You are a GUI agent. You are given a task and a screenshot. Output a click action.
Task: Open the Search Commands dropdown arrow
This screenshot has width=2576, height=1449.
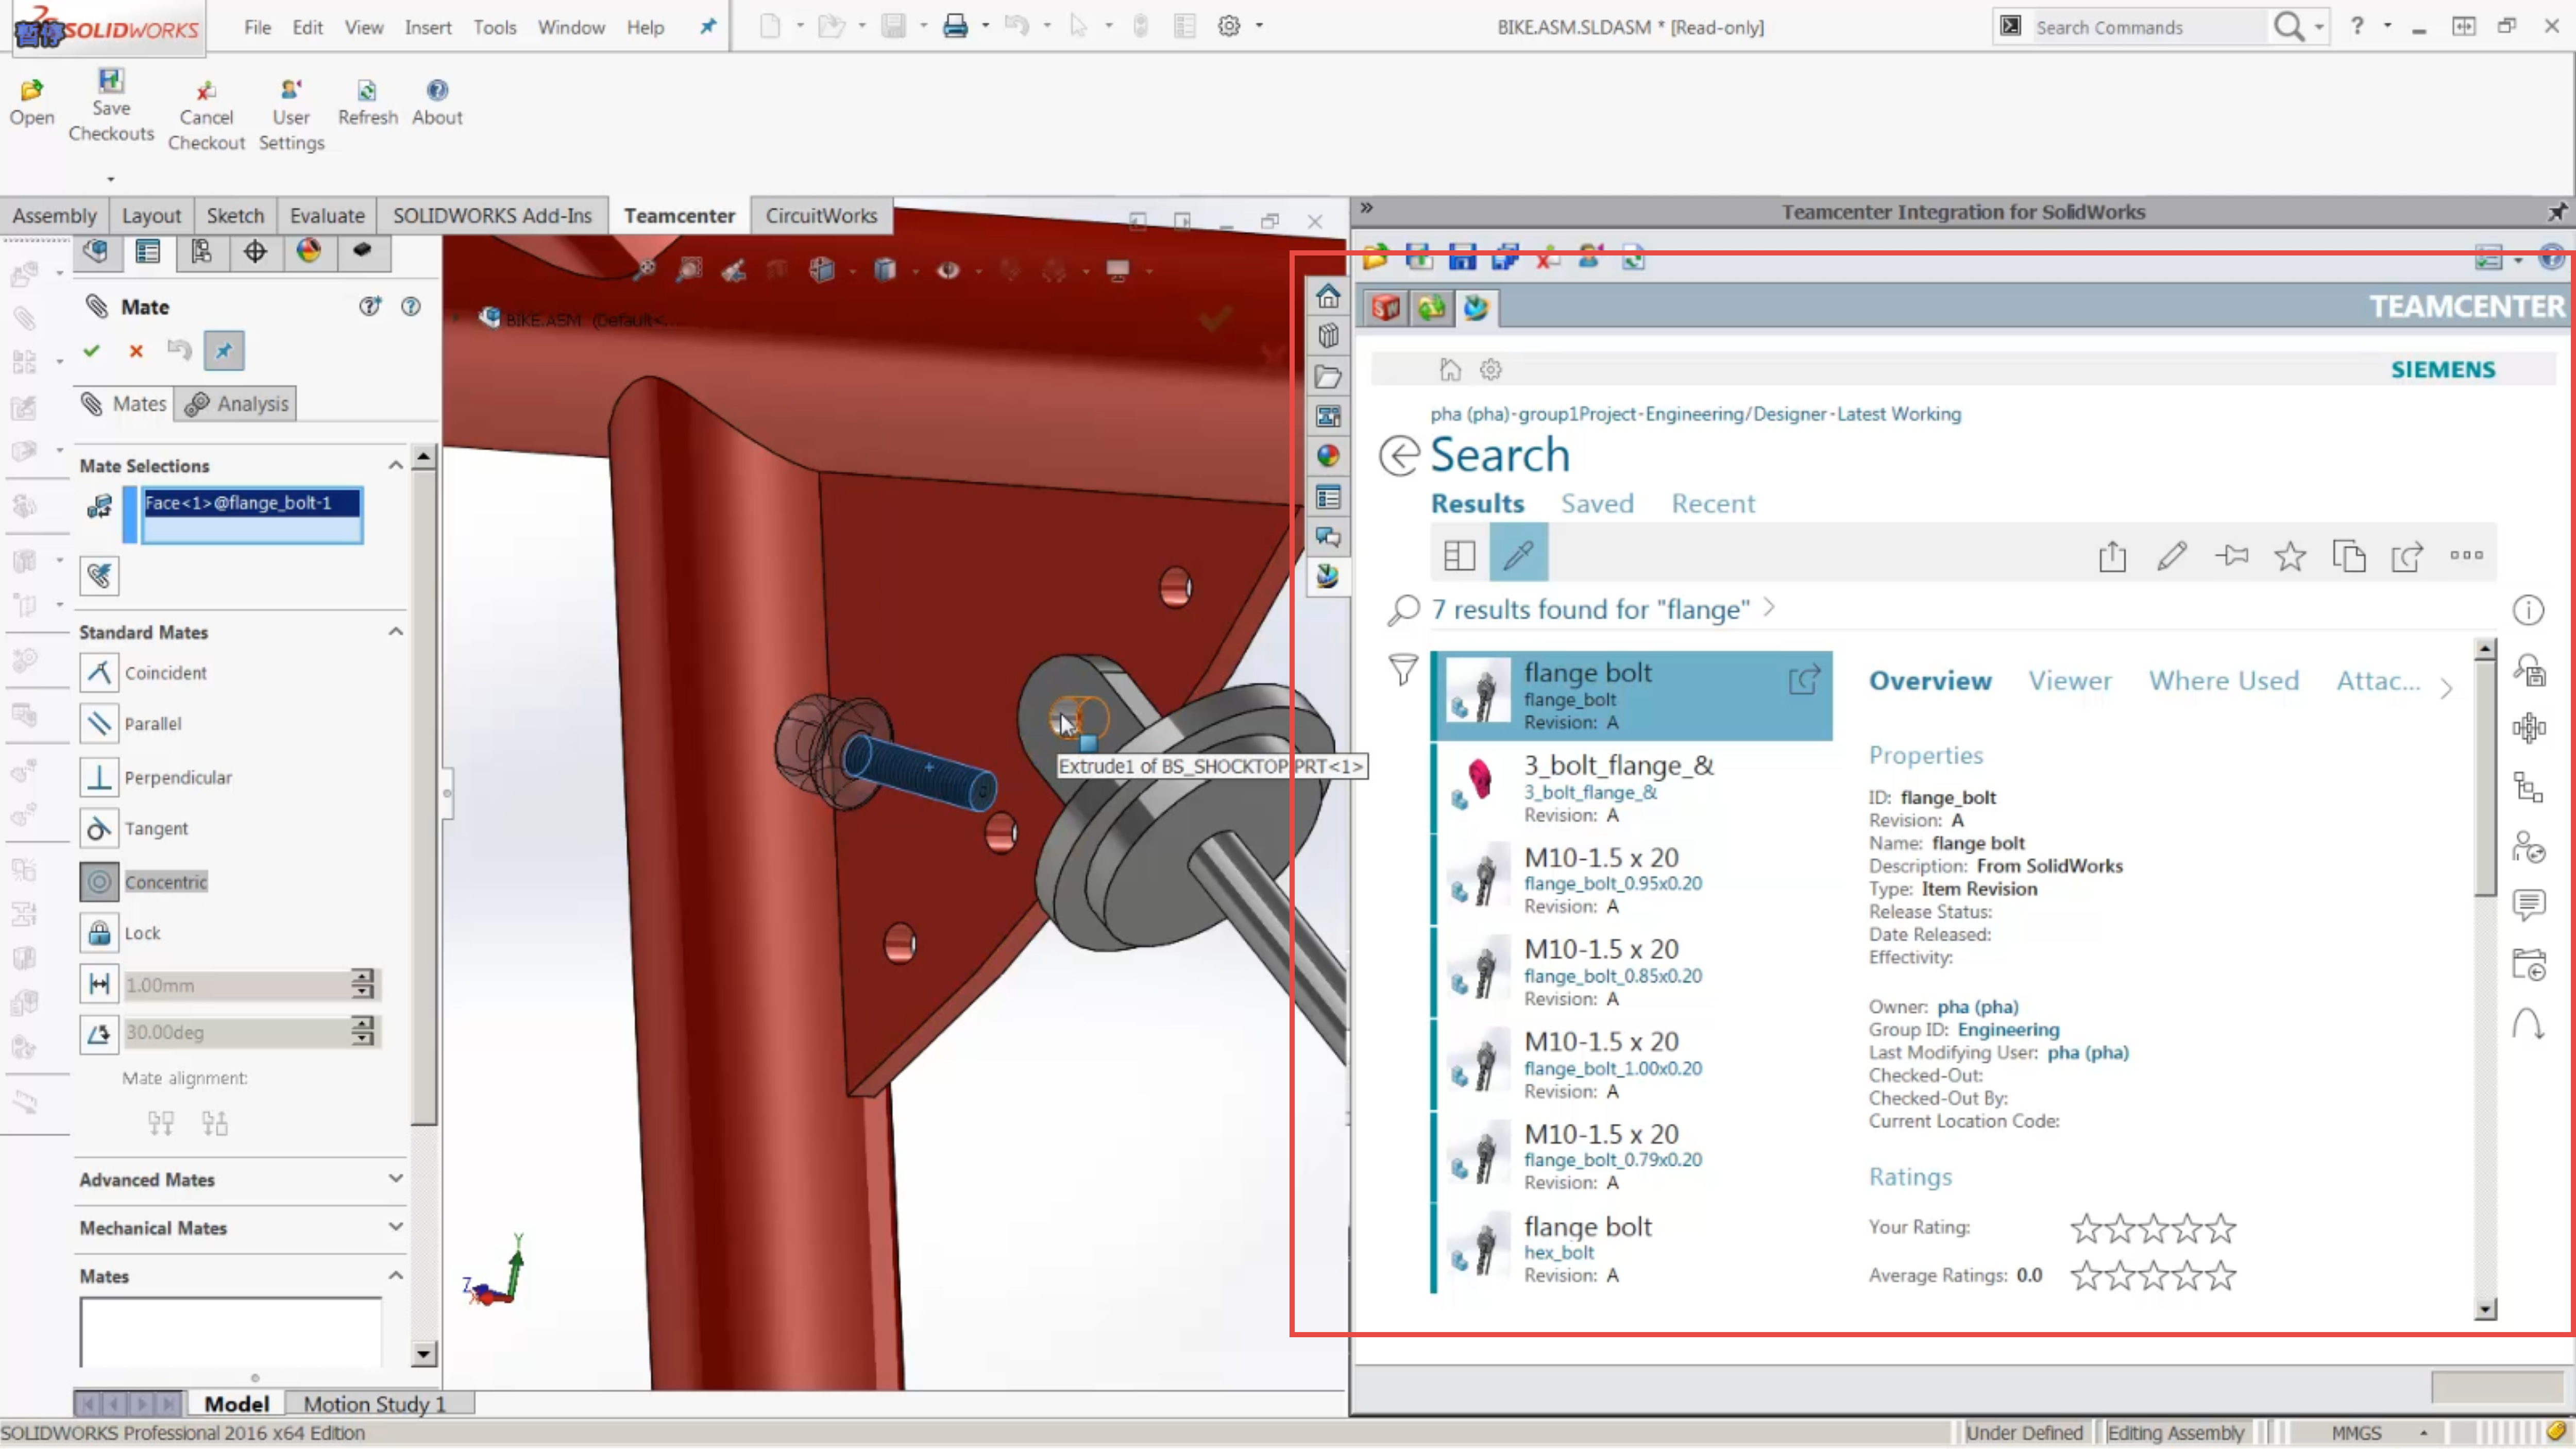pos(2319,27)
